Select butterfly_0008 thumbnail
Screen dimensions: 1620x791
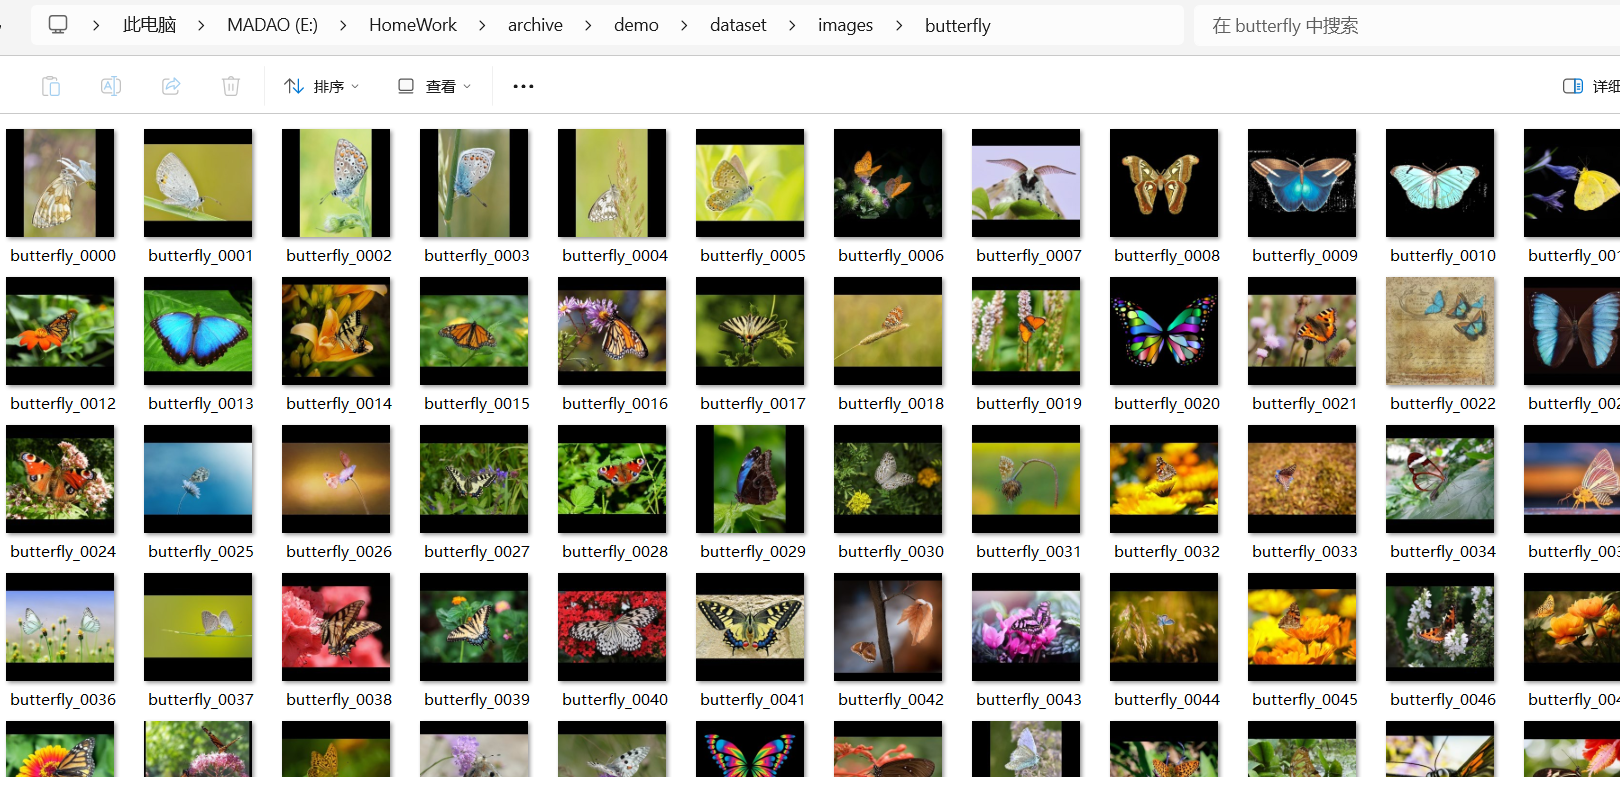pyautogui.click(x=1164, y=183)
